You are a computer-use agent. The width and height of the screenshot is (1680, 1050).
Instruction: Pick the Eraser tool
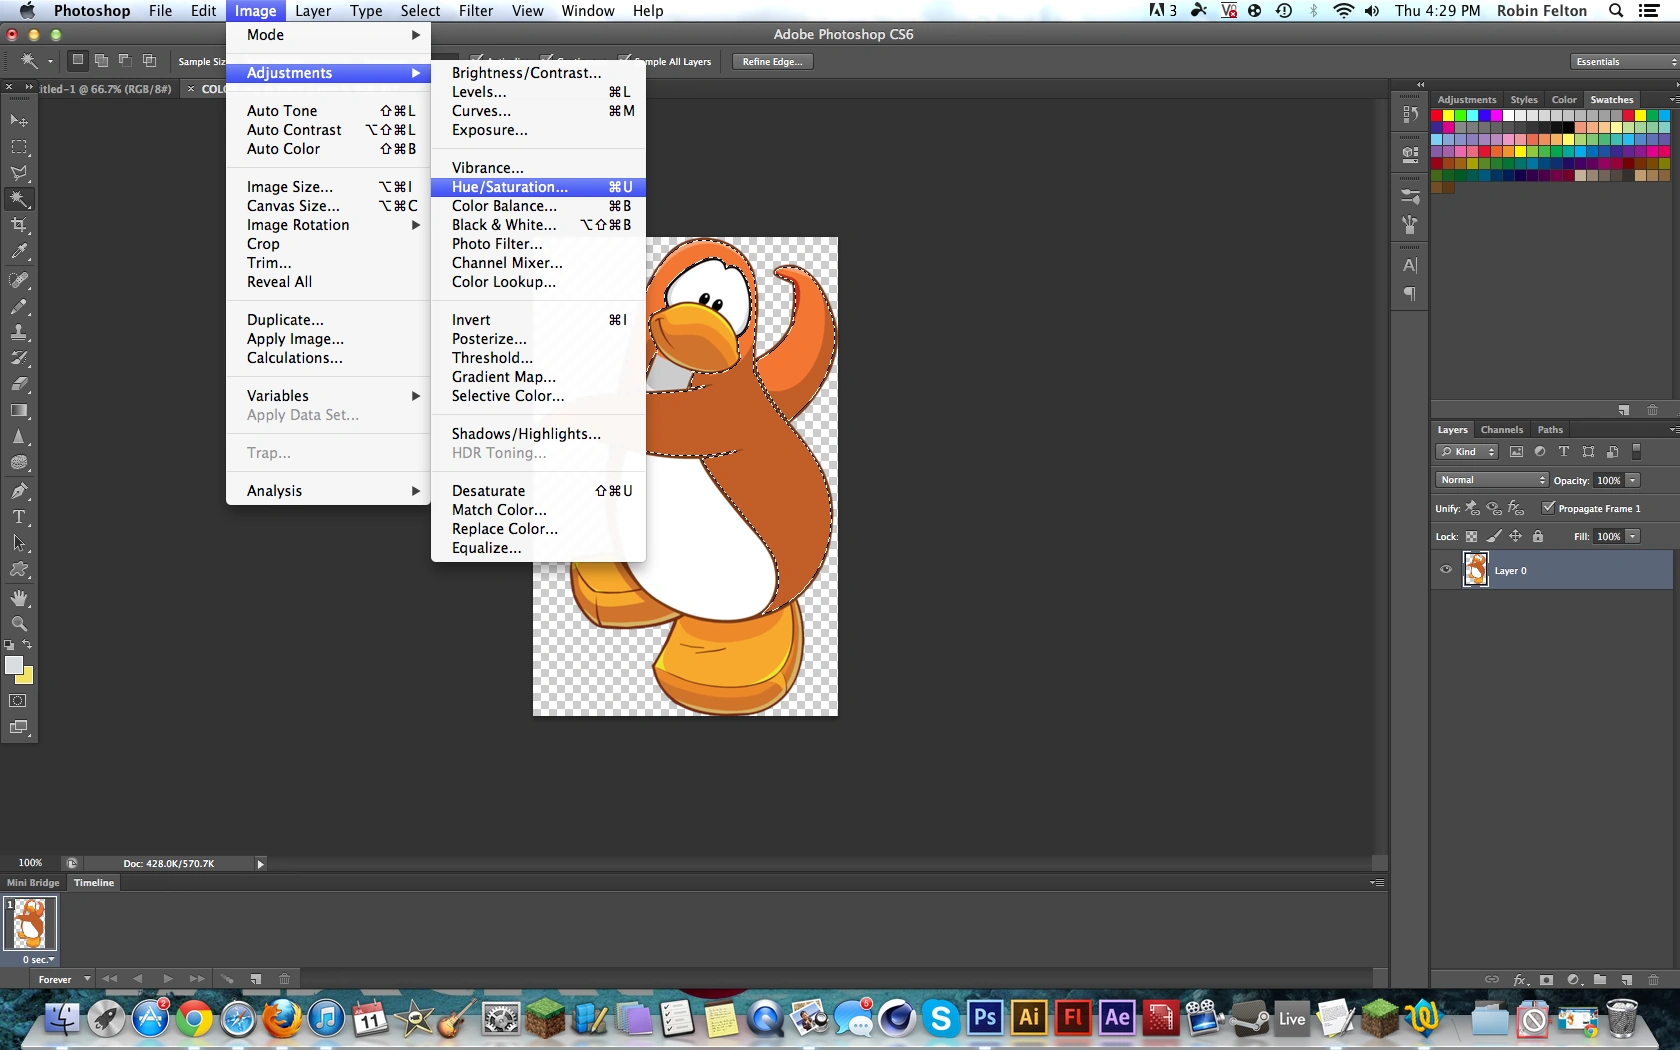pyautogui.click(x=19, y=384)
